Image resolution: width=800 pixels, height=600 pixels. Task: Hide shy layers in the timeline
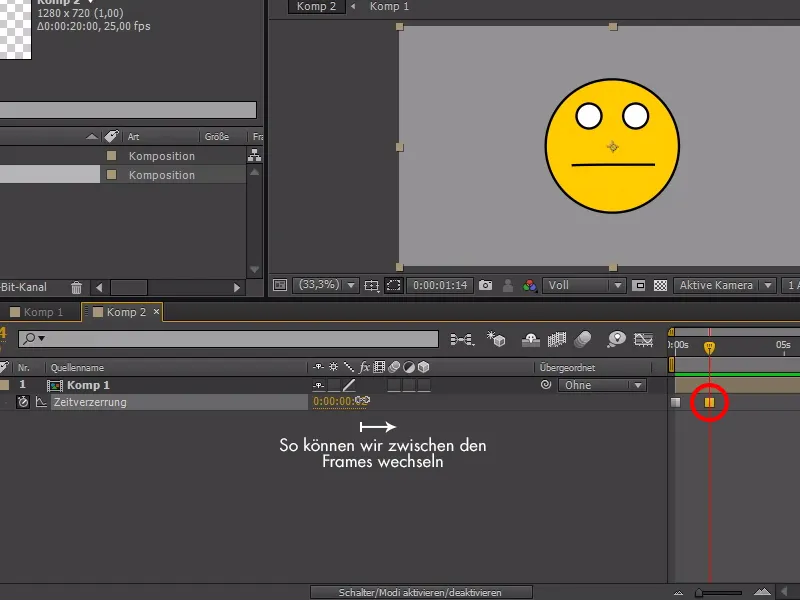tap(530, 338)
